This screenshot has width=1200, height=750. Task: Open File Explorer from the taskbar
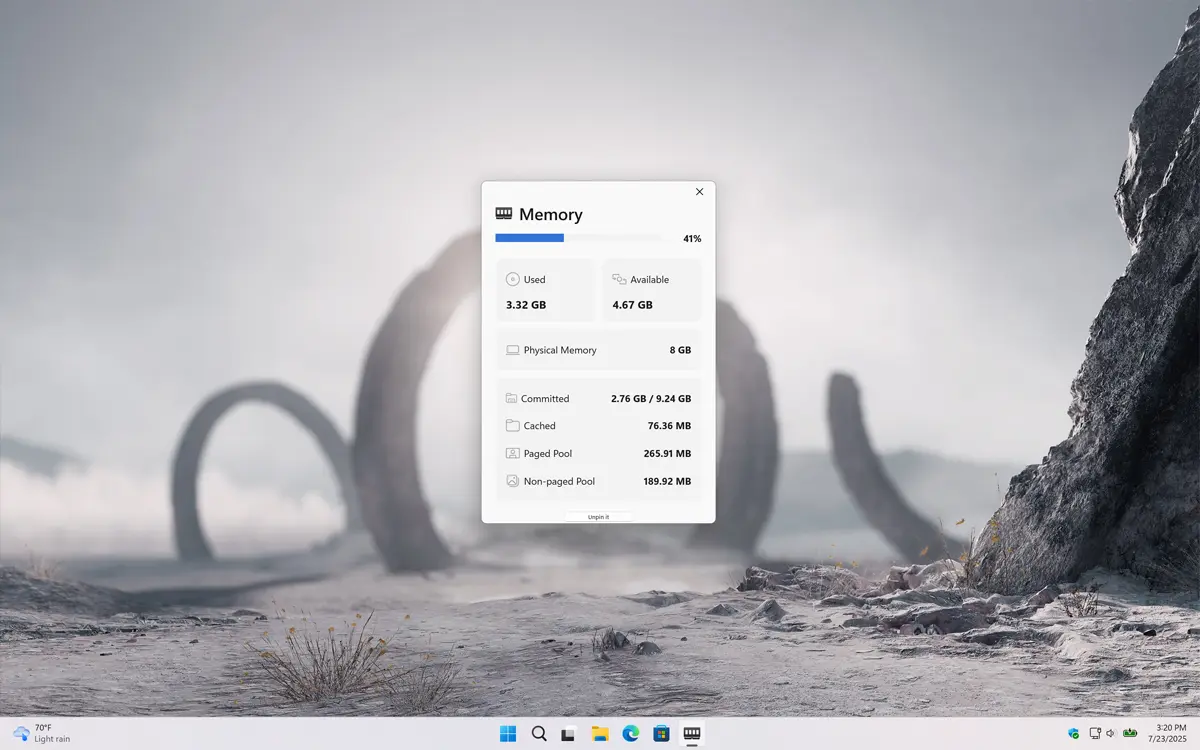[x=600, y=734]
